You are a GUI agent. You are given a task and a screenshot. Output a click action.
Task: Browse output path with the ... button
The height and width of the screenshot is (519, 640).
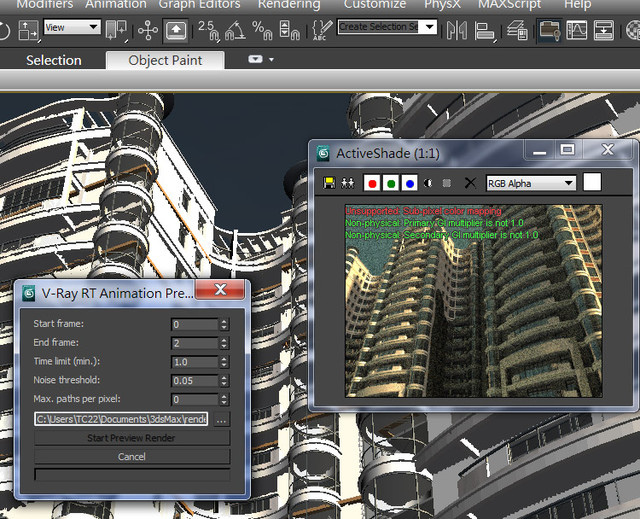point(221,419)
